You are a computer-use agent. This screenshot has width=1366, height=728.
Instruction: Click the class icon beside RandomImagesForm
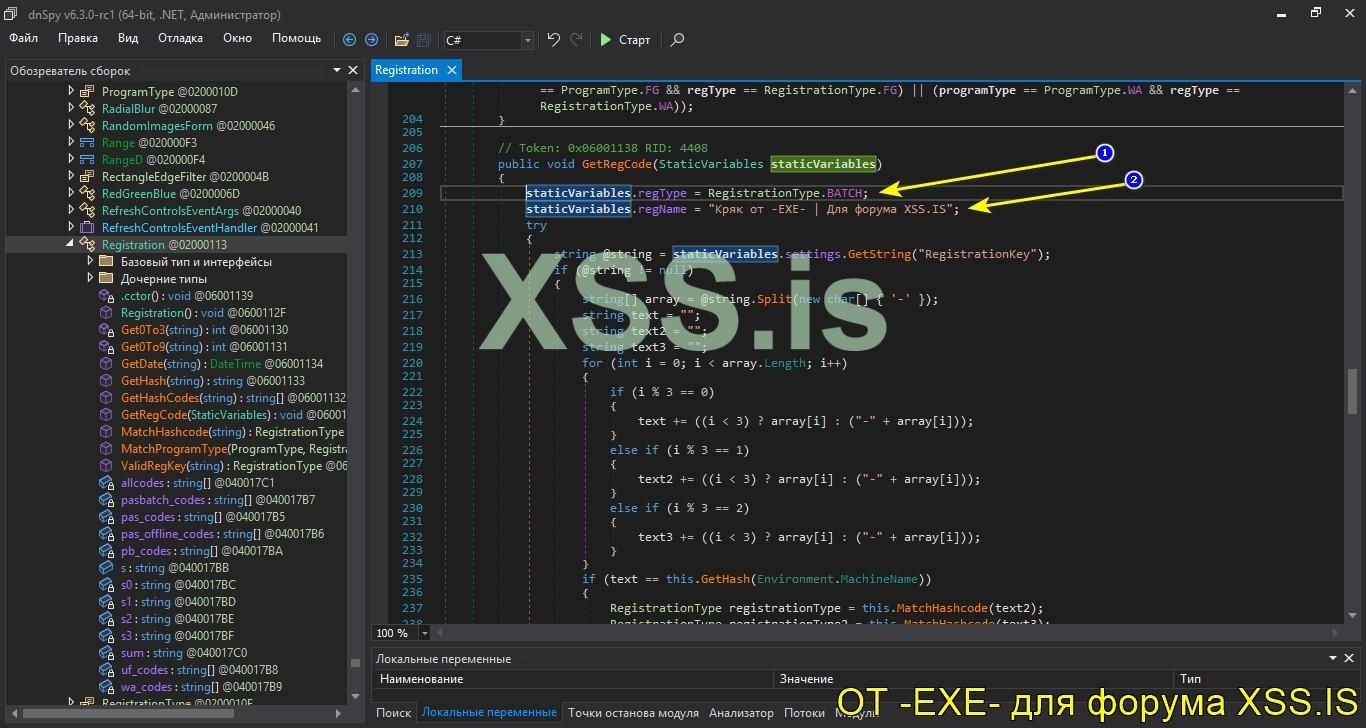(87, 126)
